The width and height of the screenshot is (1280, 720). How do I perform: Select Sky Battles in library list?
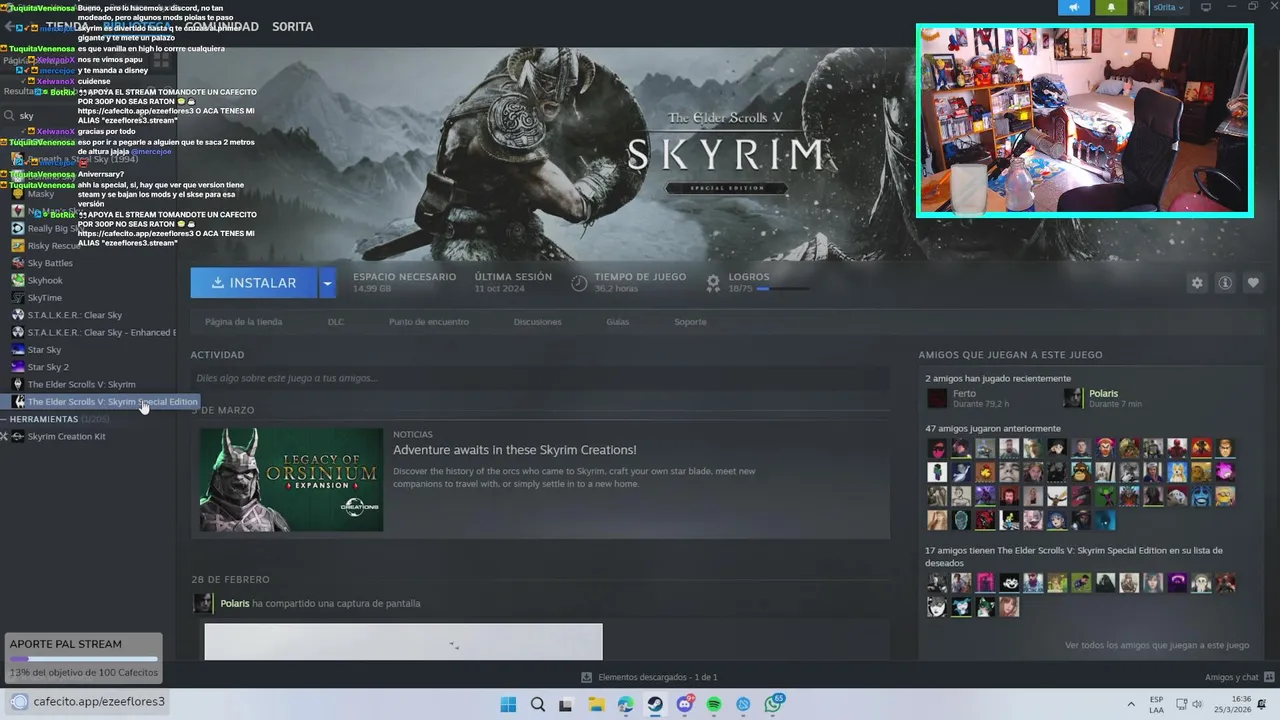click(x=50, y=263)
